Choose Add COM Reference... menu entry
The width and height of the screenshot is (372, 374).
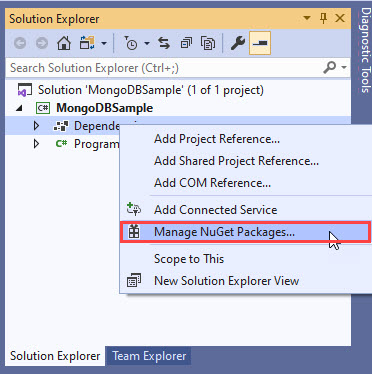click(212, 183)
